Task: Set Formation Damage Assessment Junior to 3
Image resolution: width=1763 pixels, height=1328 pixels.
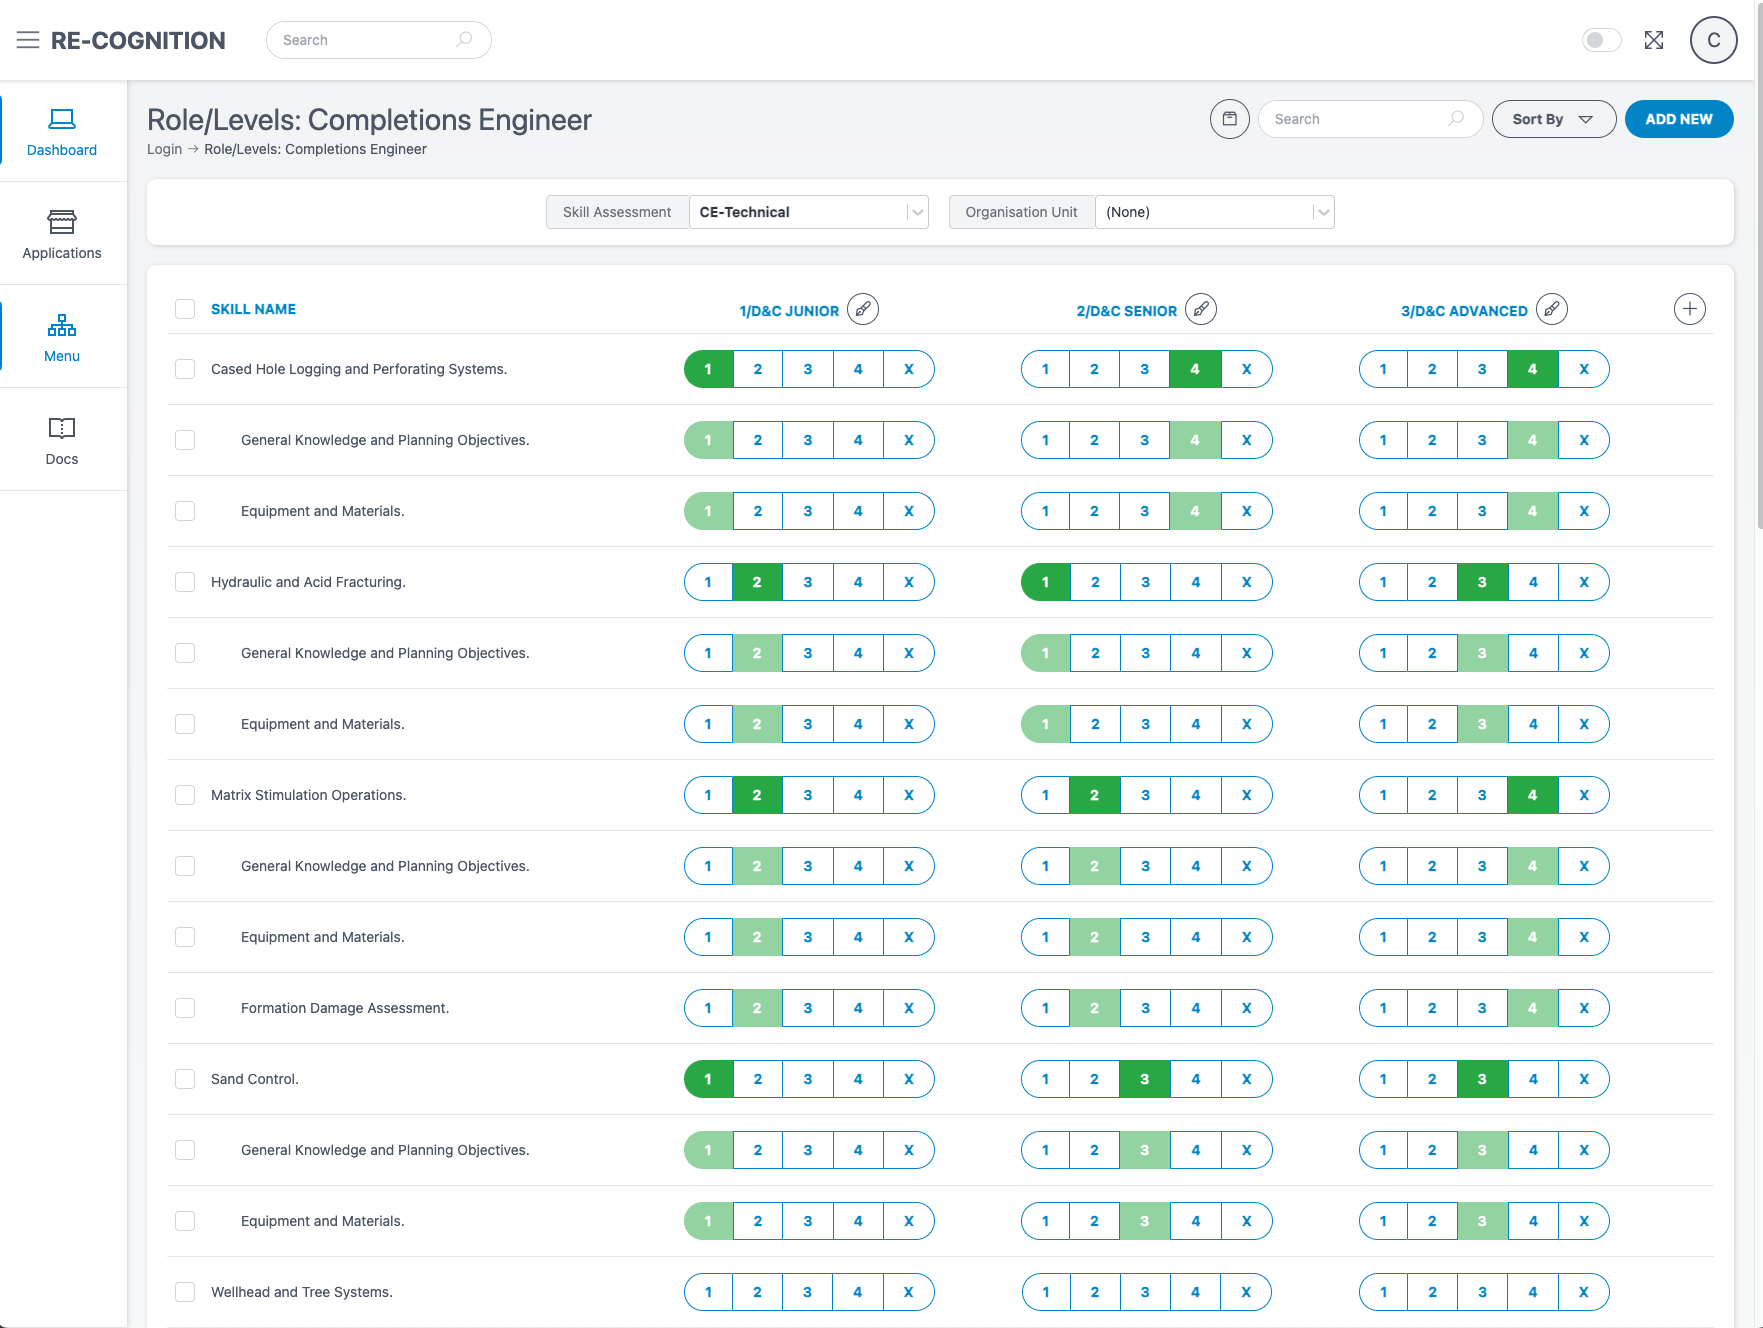Action: tap(808, 1008)
